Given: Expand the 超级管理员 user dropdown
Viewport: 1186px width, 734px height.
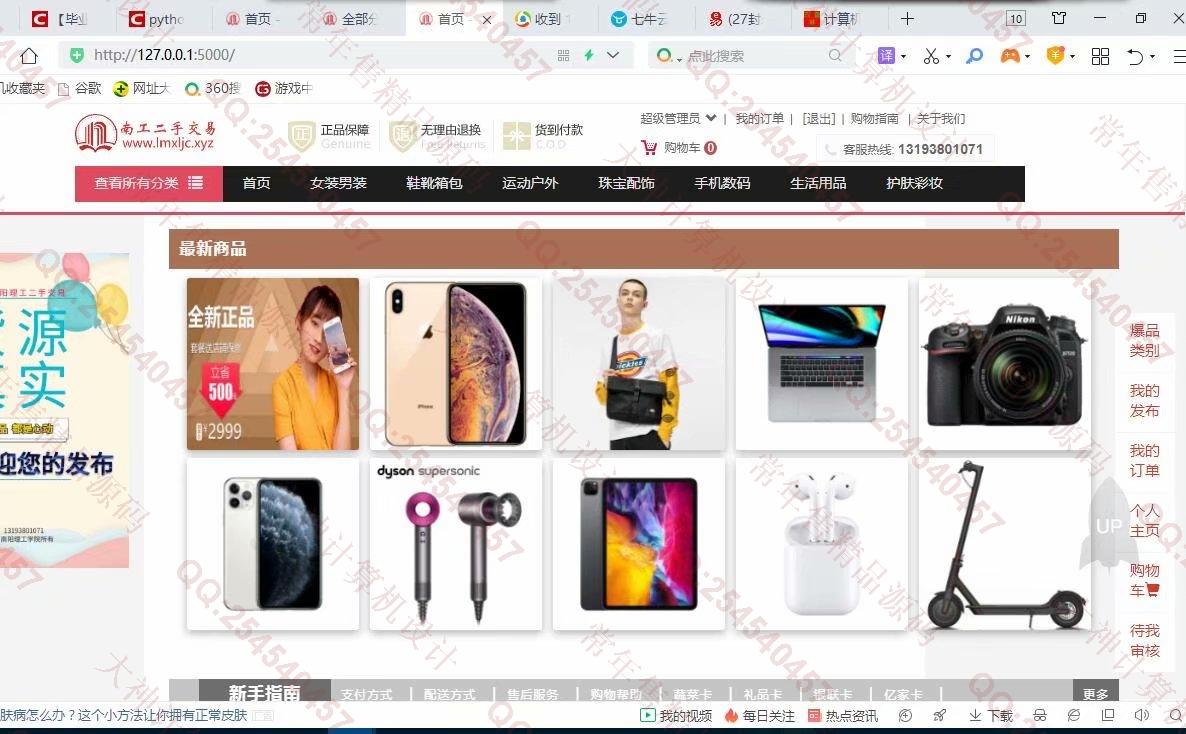Looking at the screenshot, I should click(x=710, y=118).
